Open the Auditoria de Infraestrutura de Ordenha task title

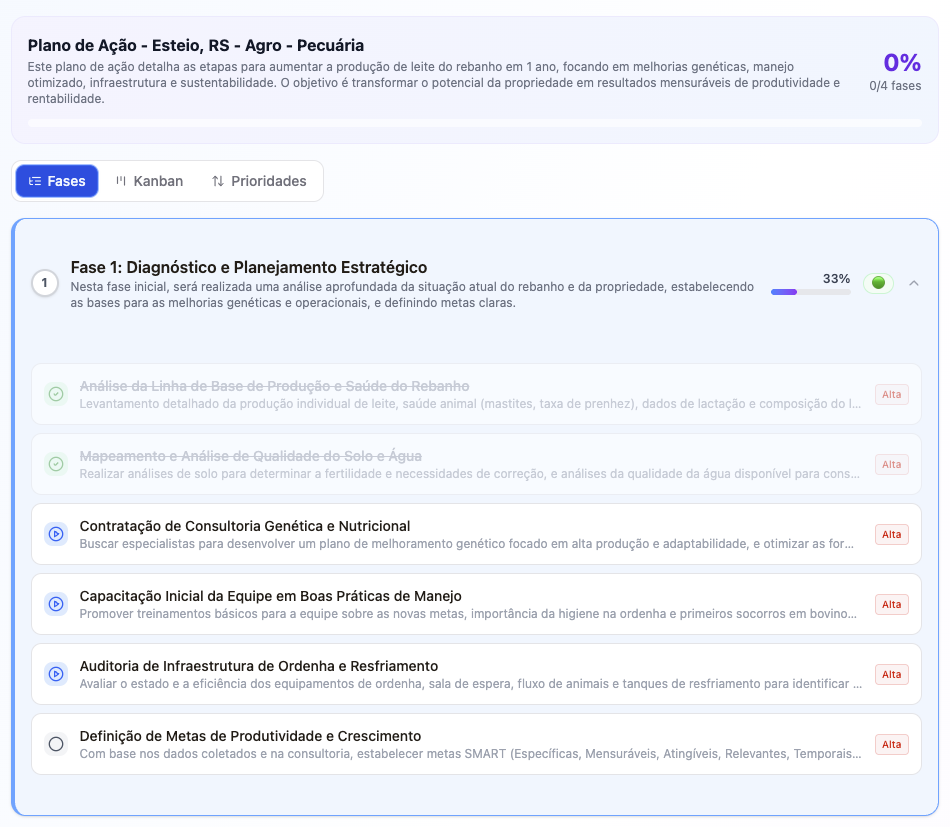259,666
